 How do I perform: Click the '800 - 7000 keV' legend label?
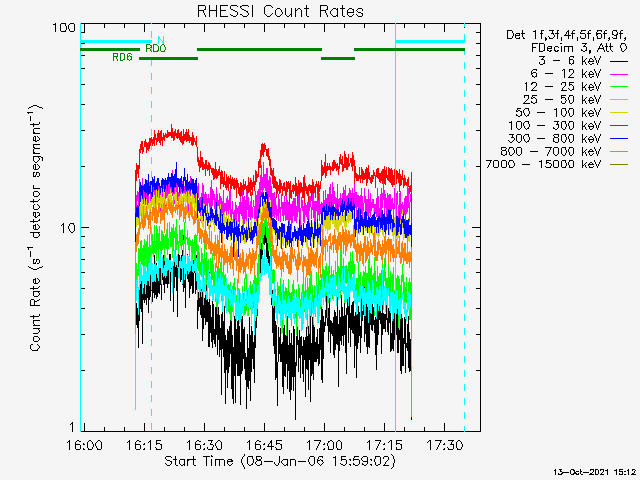[x=551, y=151]
